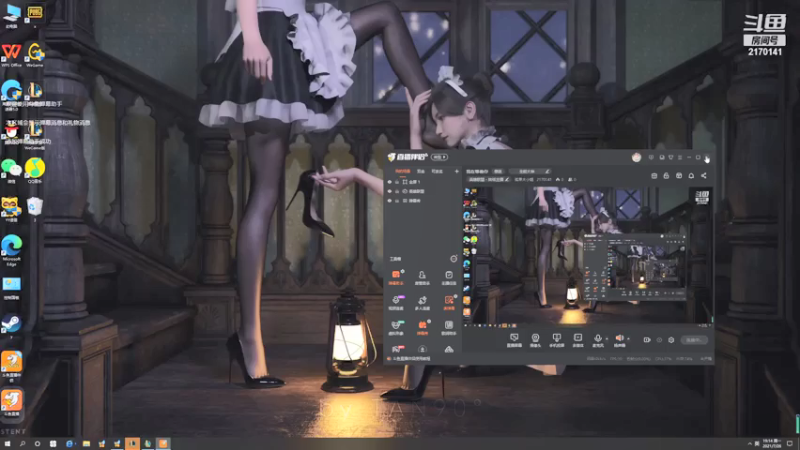The image size is (800, 450).
Task: Open phone screen cast source
Action: pos(556,340)
